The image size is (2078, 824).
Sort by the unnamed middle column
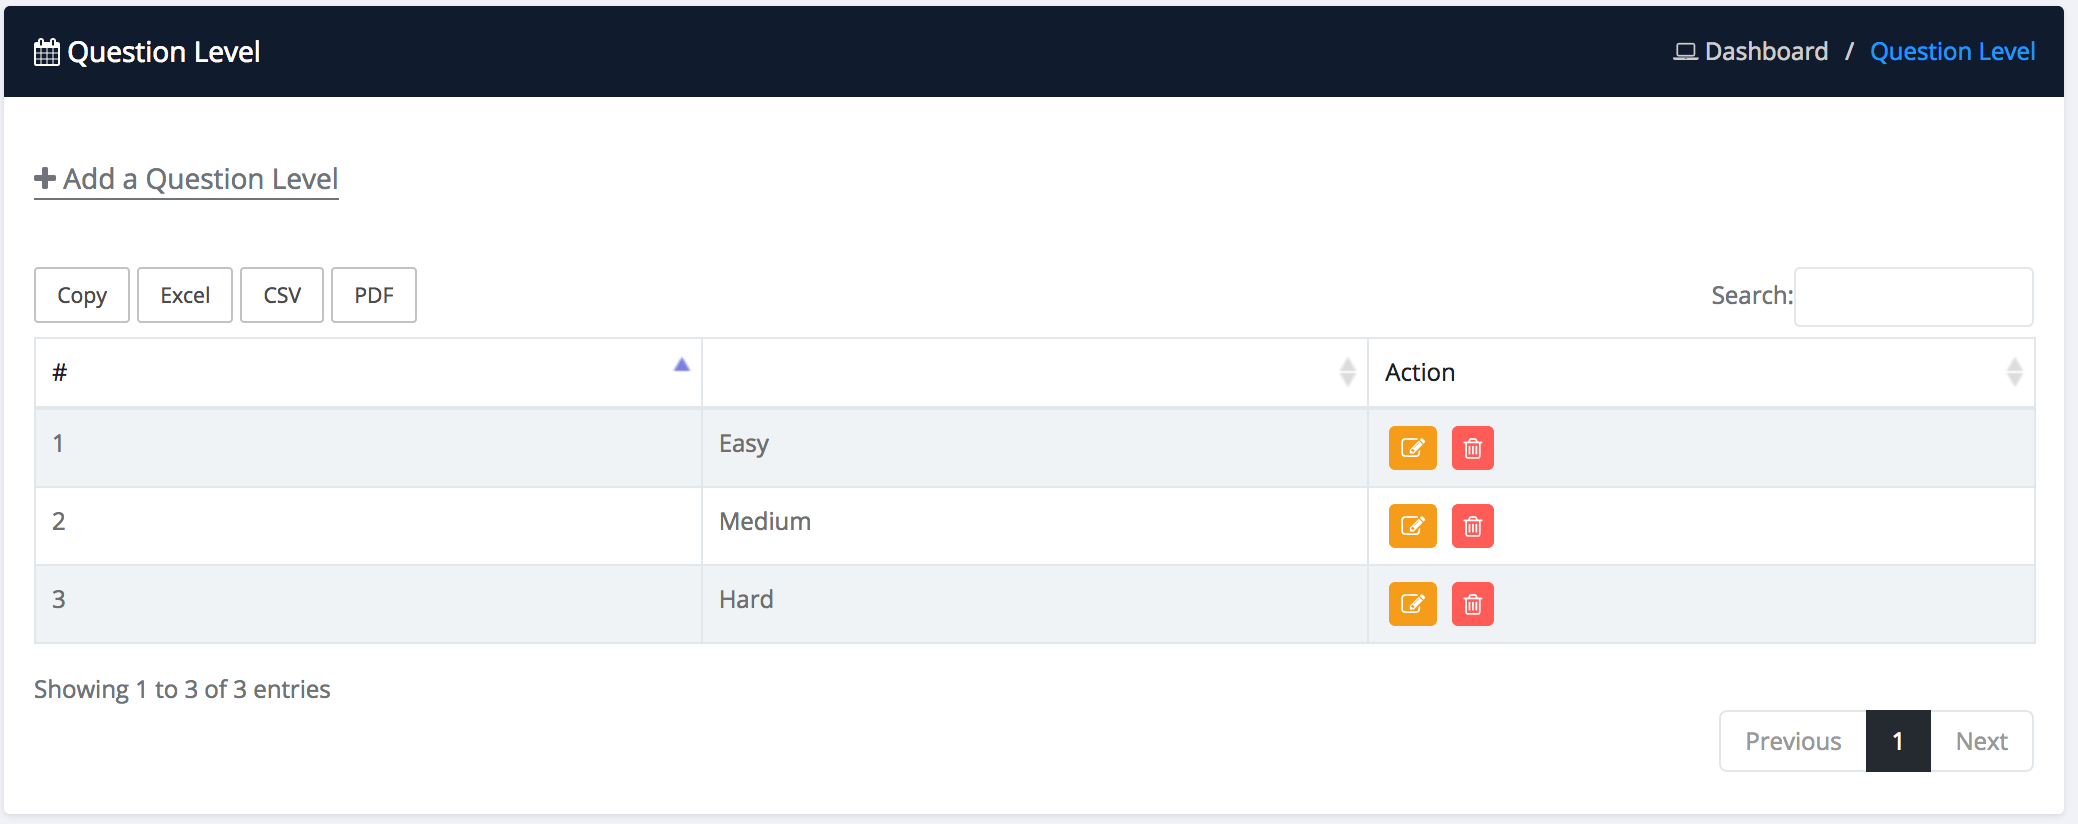[x=1347, y=372]
